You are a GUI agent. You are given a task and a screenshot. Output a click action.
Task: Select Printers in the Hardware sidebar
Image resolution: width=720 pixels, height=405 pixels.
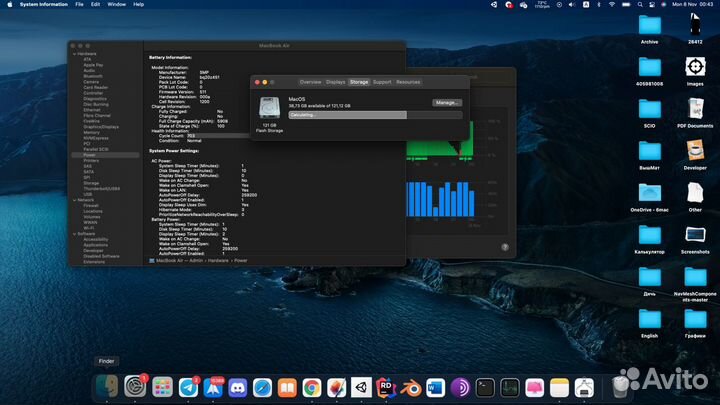click(x=91, y=161)
